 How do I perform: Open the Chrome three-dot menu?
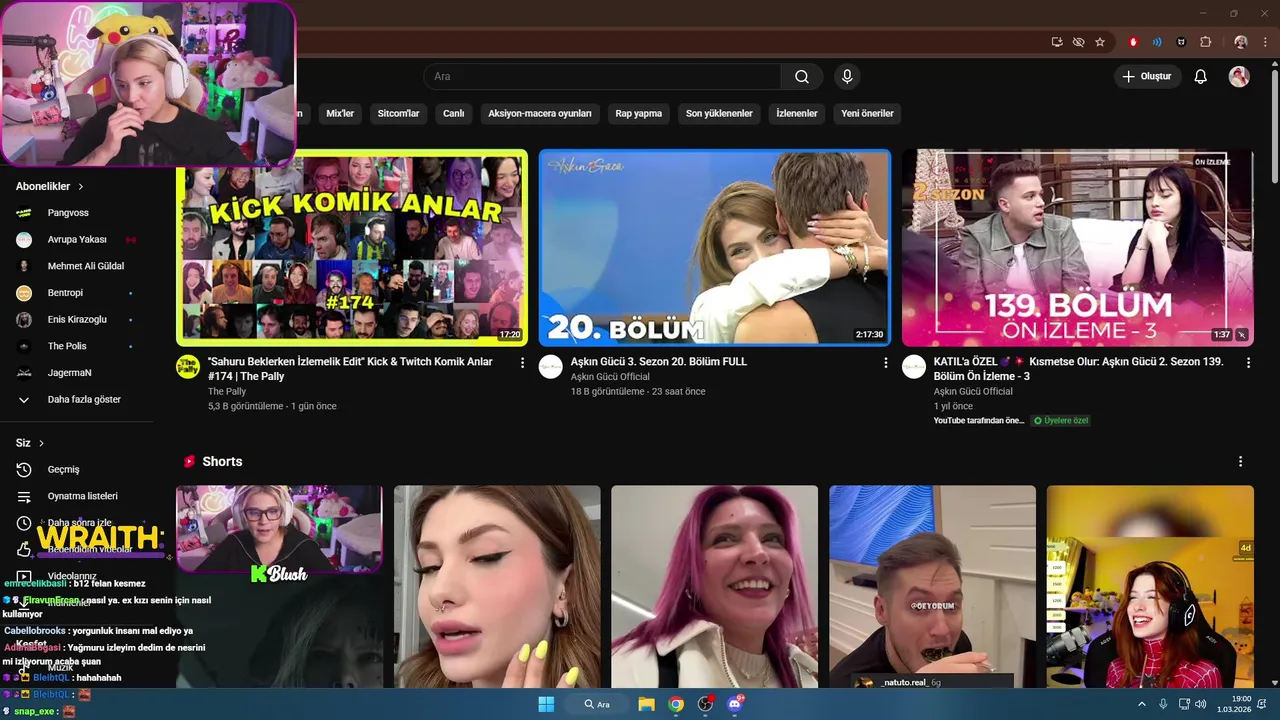pos(1267,42)
